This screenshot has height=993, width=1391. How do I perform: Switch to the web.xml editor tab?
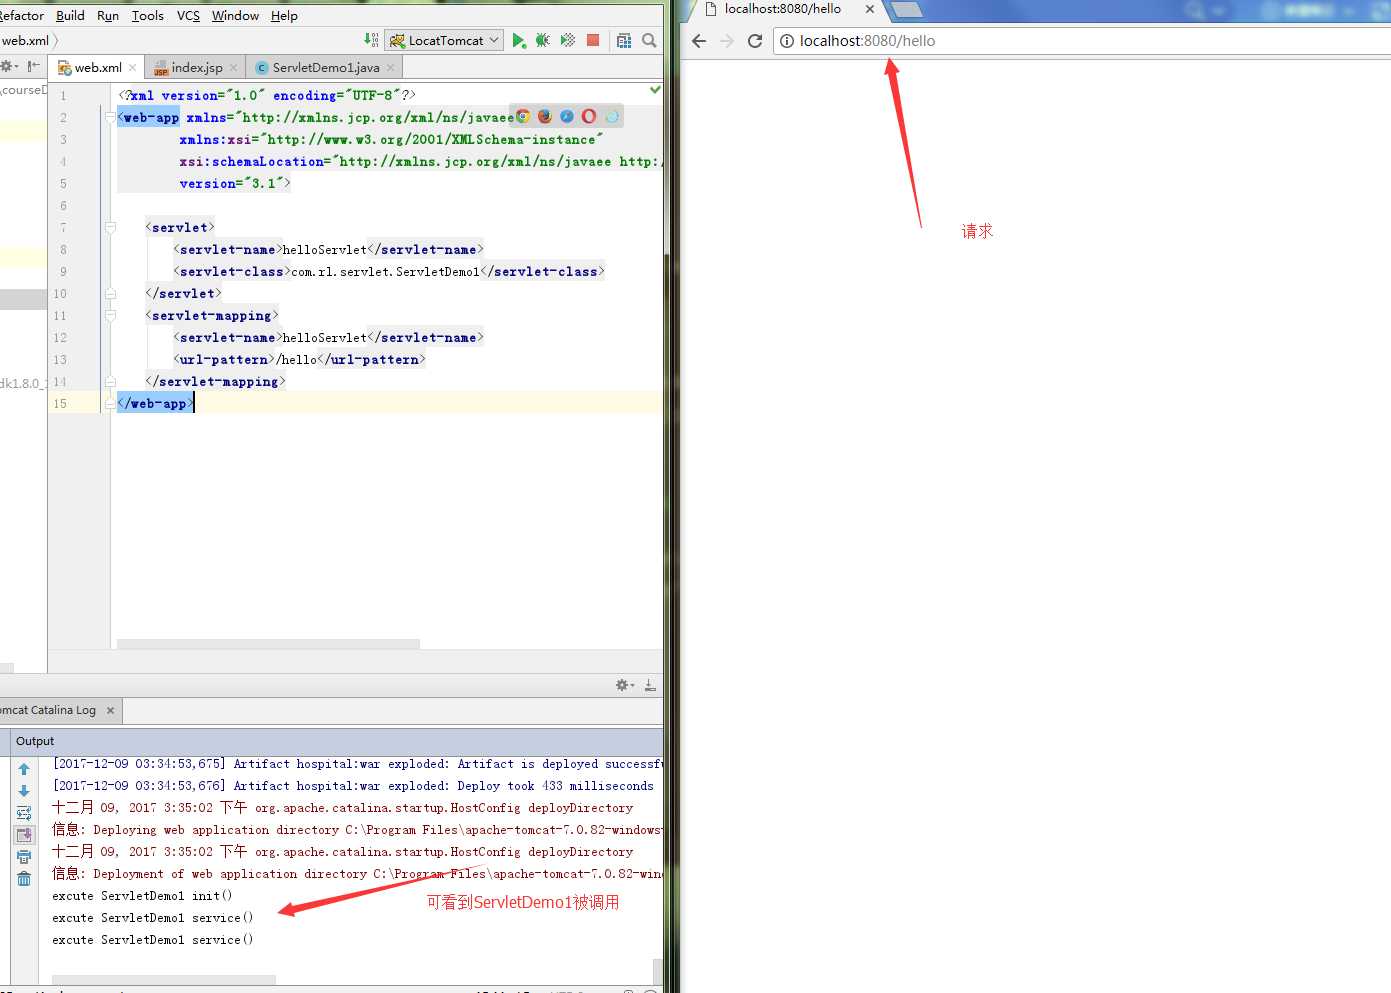[x=97, y=67]
